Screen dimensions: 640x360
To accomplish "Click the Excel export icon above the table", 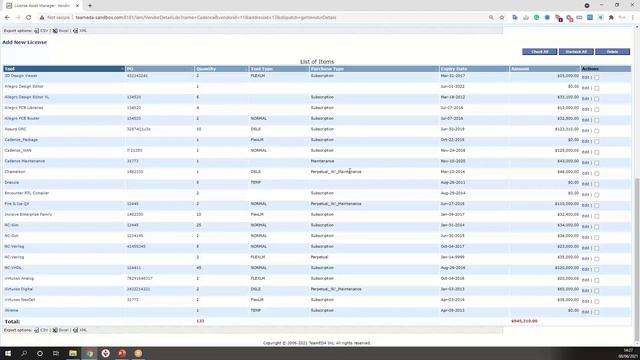I will click(55, 31).
